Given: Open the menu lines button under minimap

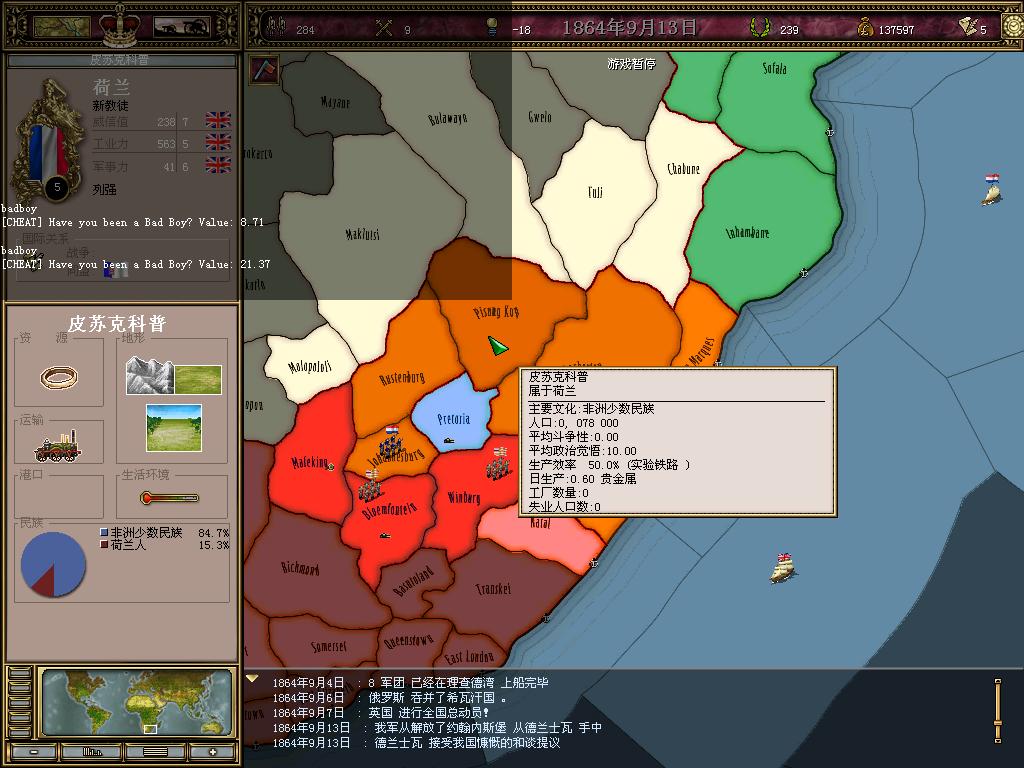Looking at the screenshot, I should [155, 752].
